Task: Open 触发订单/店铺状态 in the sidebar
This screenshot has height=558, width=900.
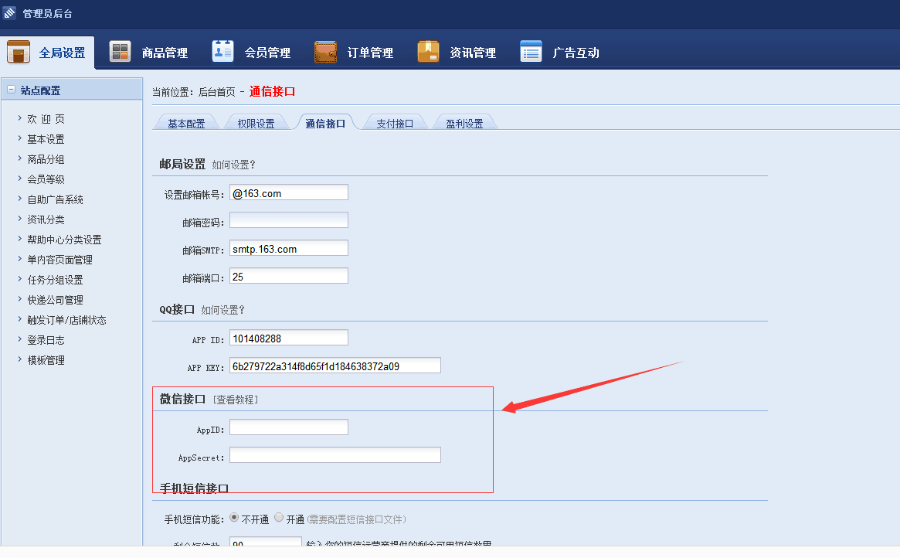Action: pos(67,320)
